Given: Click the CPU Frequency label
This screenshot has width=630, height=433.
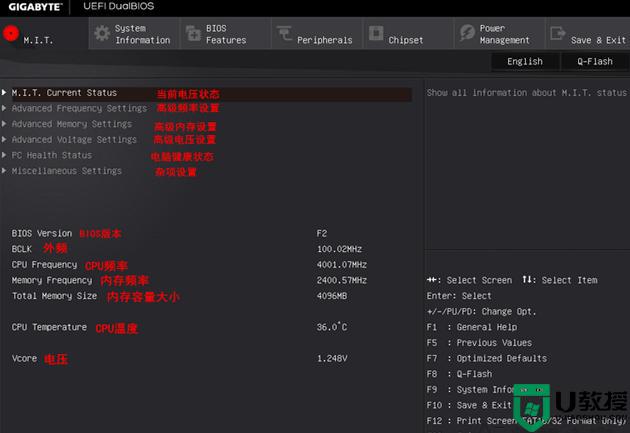Looking at the screenshot, I should pyautogui.click(x=44, y=265).
